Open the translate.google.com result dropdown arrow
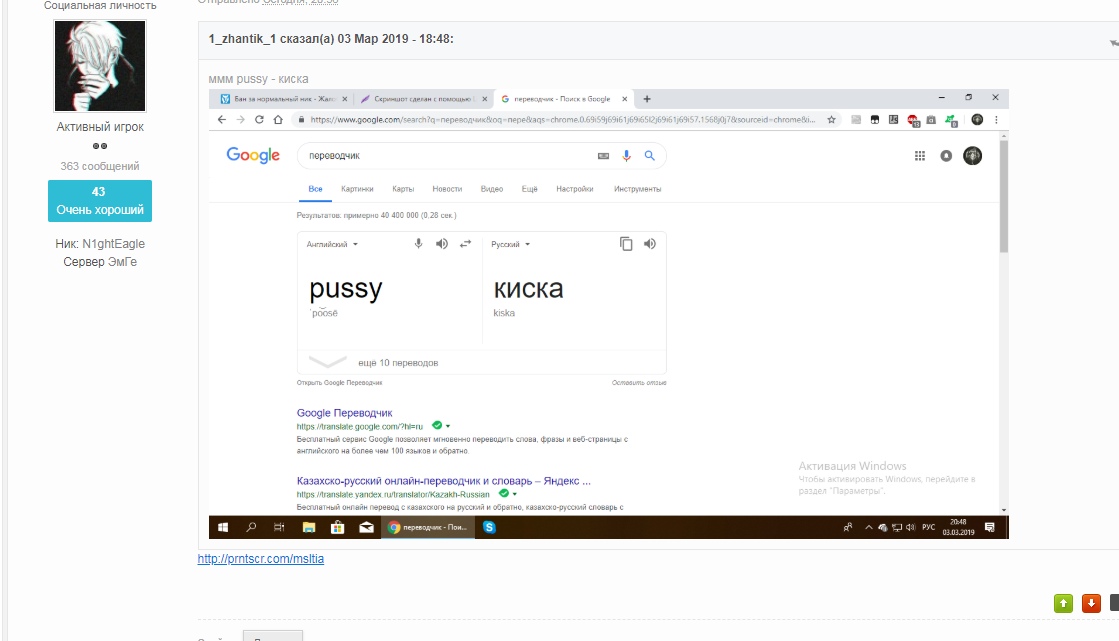Viewport: 1119px width, 641px height. [448, 426]
